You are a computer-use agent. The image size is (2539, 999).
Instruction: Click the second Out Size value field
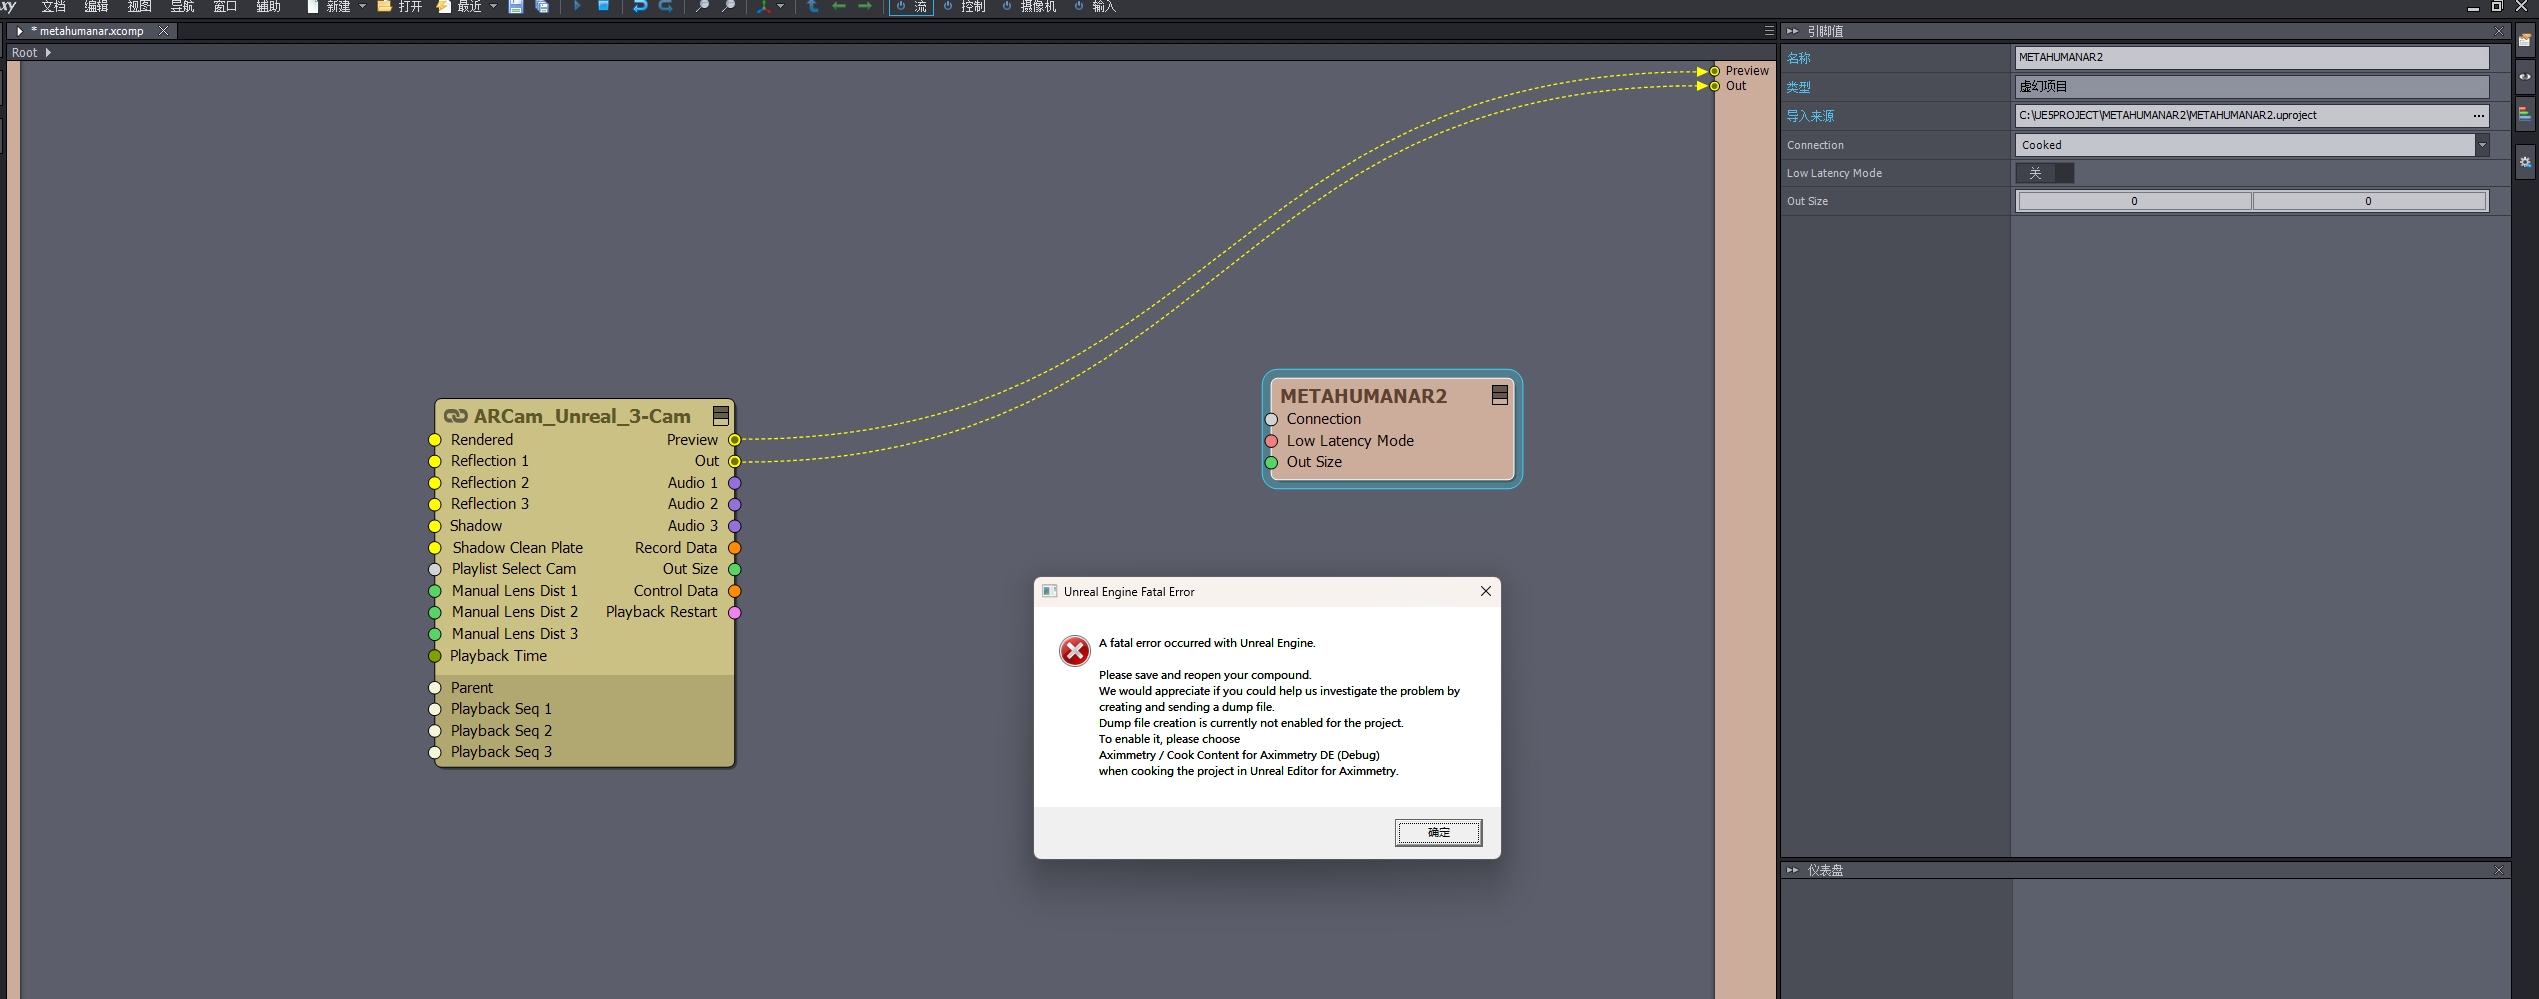[2368, 201]
